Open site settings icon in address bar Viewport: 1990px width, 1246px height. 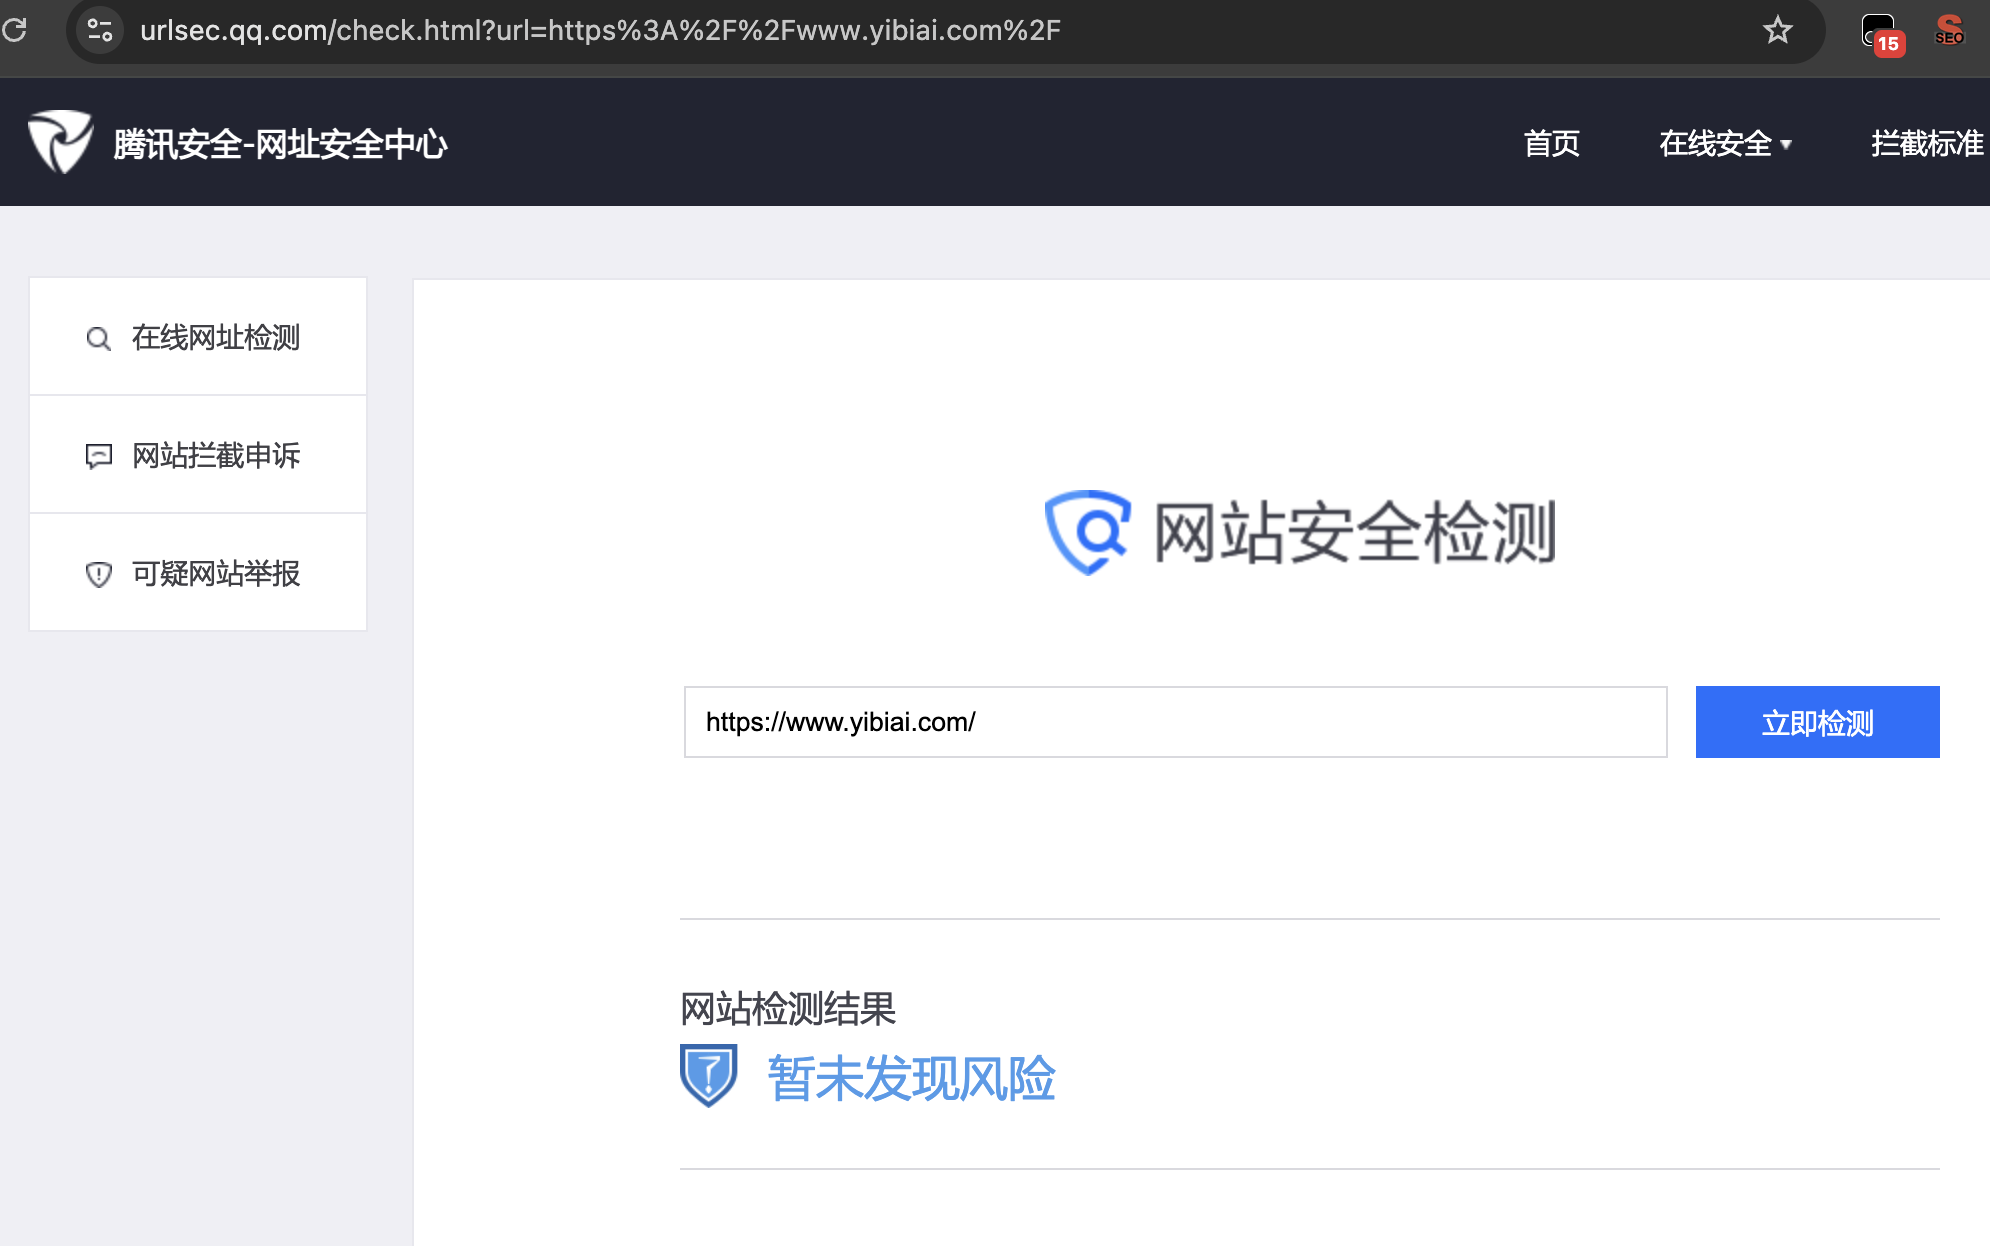click(x=99, y=30)
